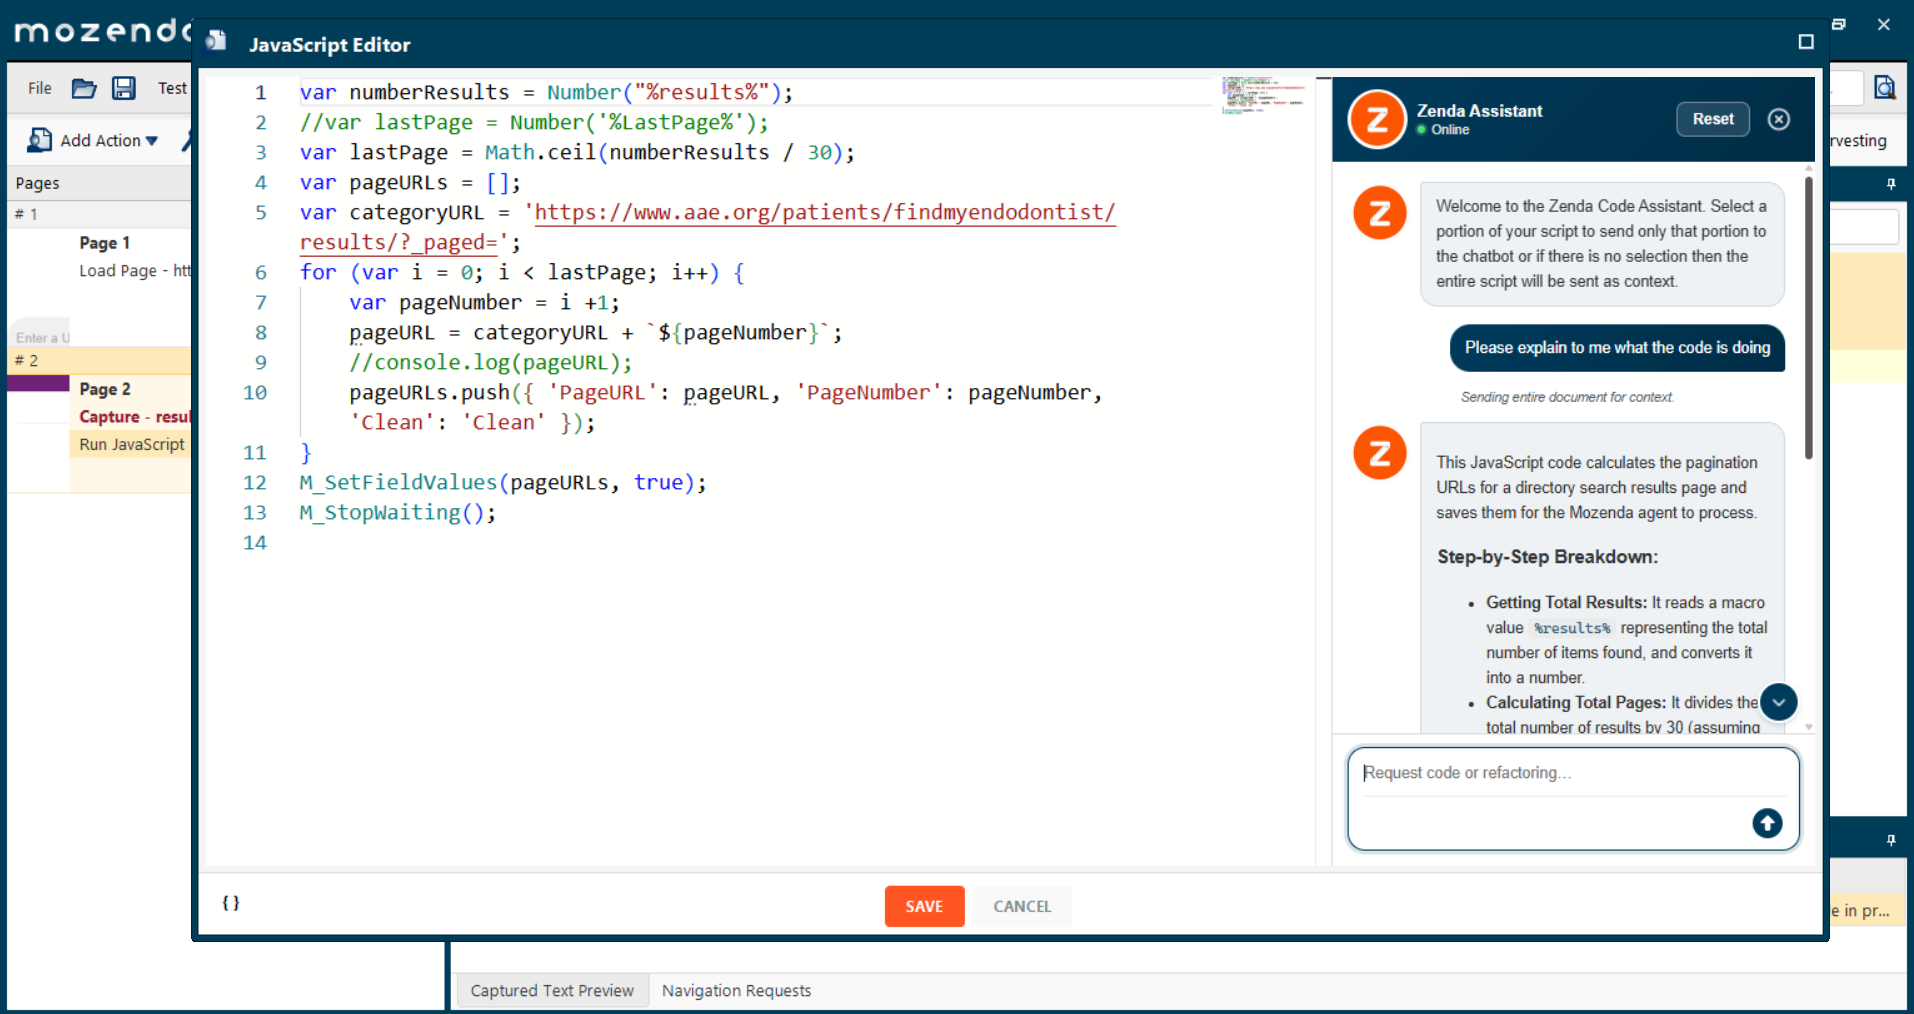Click the Open folder icon in toolbar
The image size is (1914, 1014).
84,88
